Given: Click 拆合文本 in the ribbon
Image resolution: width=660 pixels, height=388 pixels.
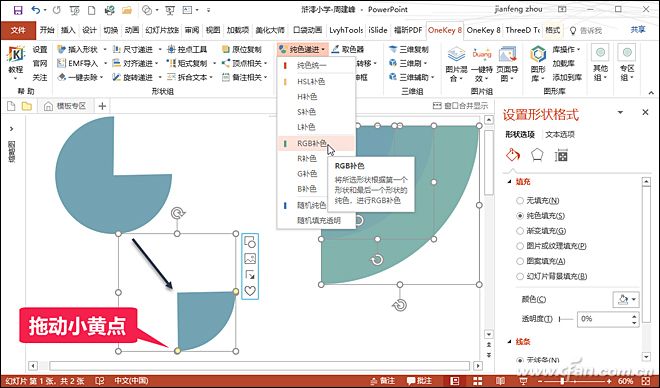Looking at the screenshot, I should (188, 77).
